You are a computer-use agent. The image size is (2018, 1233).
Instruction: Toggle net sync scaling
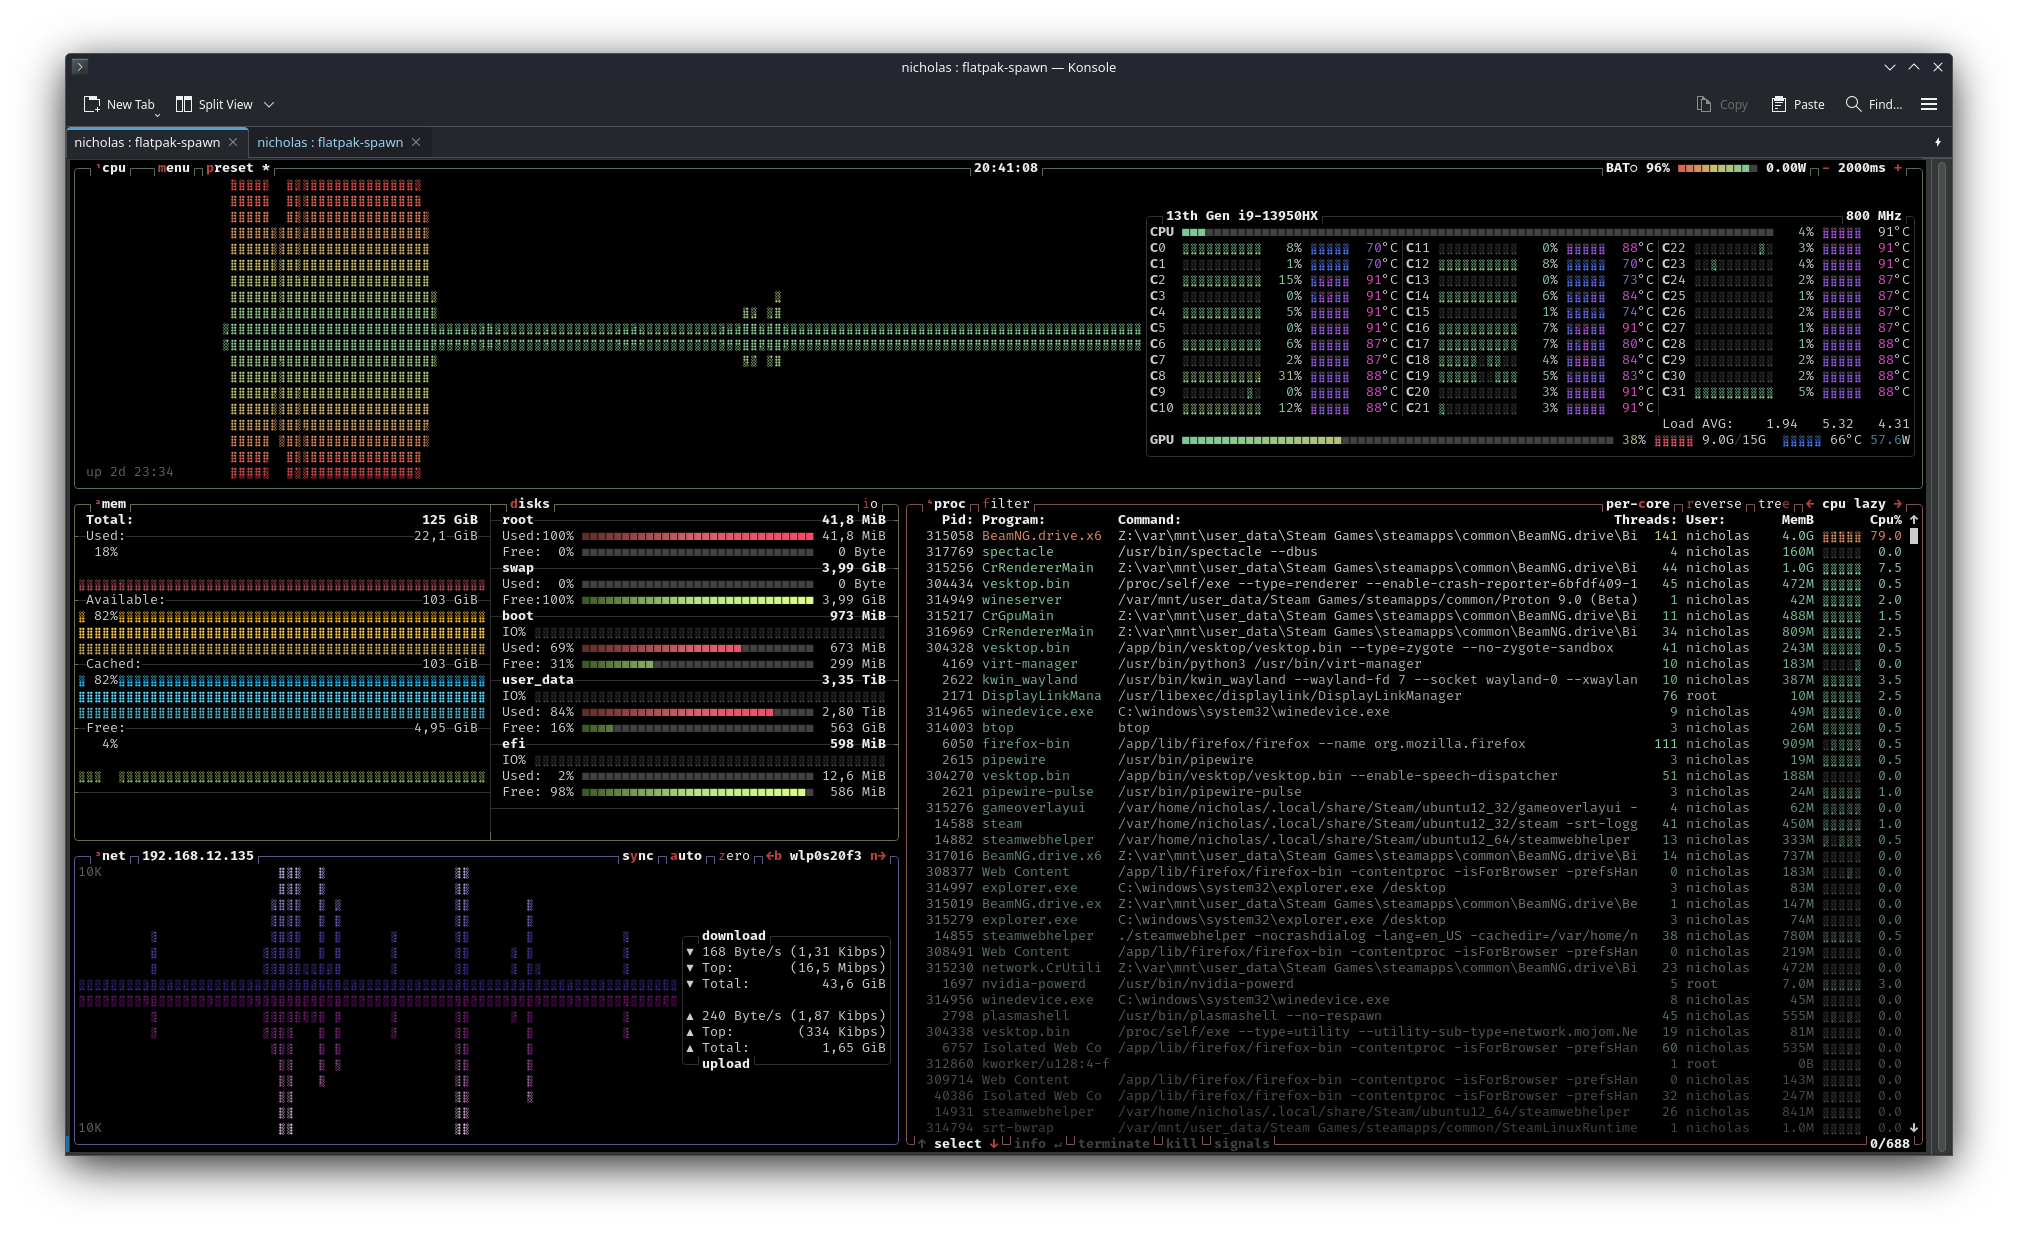[638, 856]
